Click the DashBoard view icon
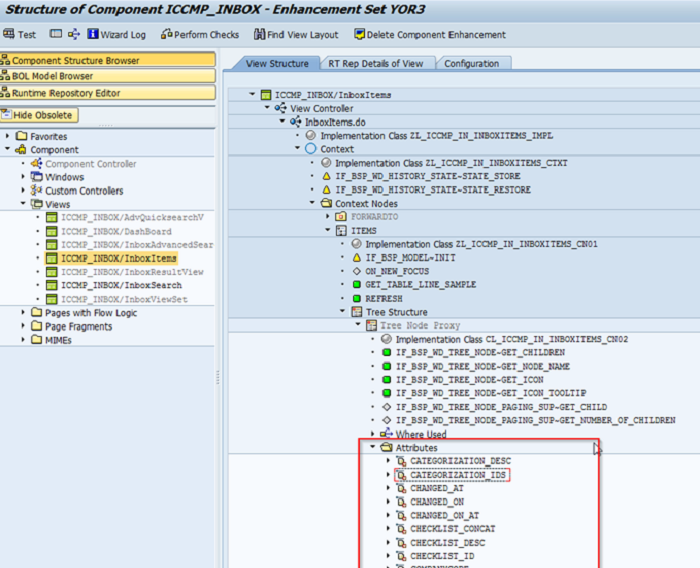The height and width of the screenshot is (568, 700). click(52, 231)
